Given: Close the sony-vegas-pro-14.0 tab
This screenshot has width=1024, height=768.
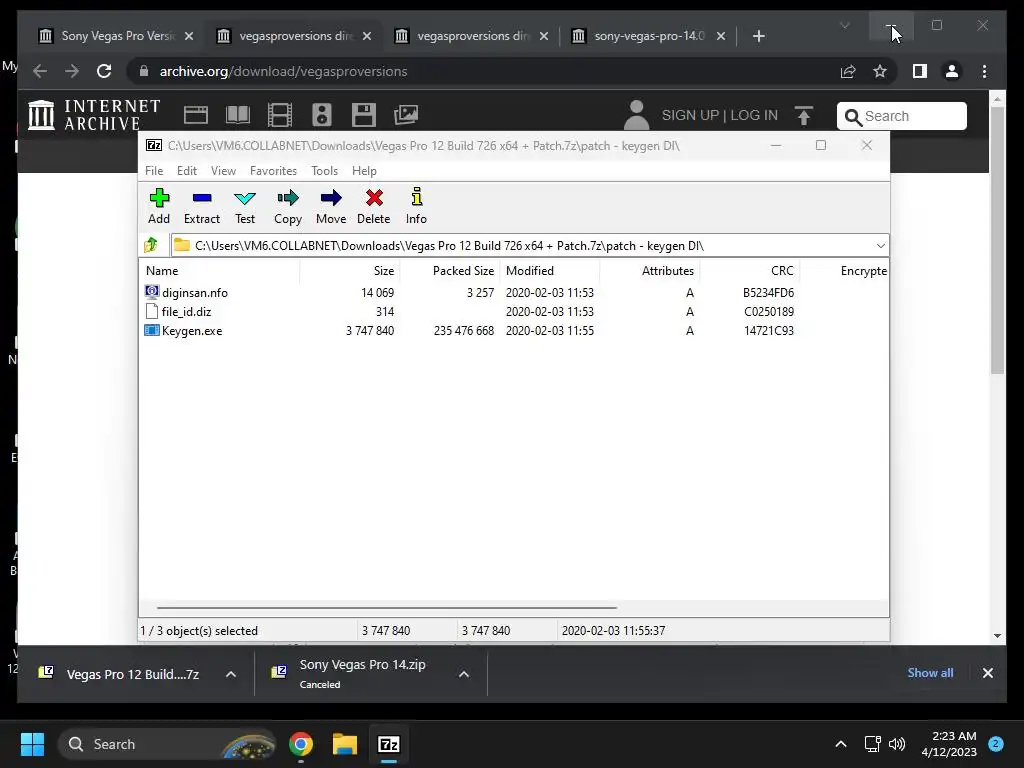Looking at the screenshot, I should [x=721, y=36].
